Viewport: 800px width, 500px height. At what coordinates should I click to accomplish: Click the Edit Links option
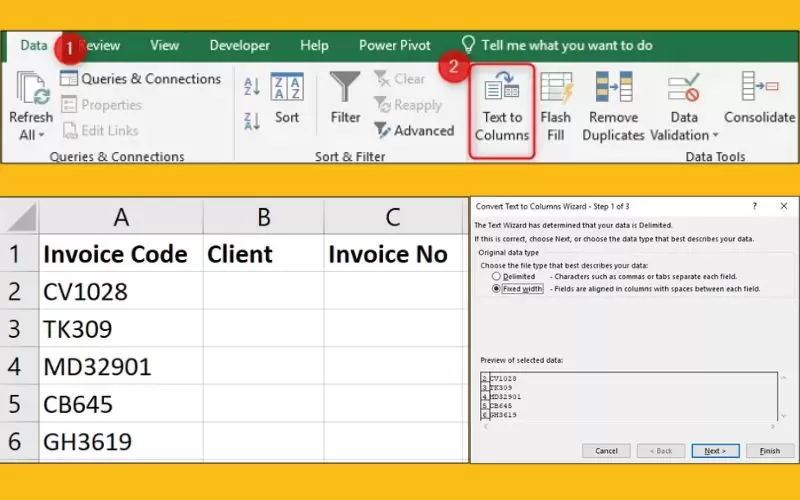coord(101,131)
